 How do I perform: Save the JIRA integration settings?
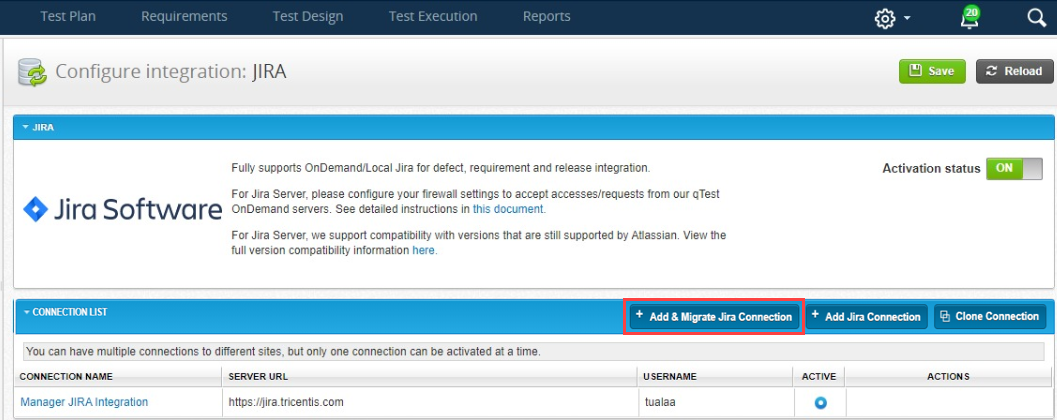(932, 71)
